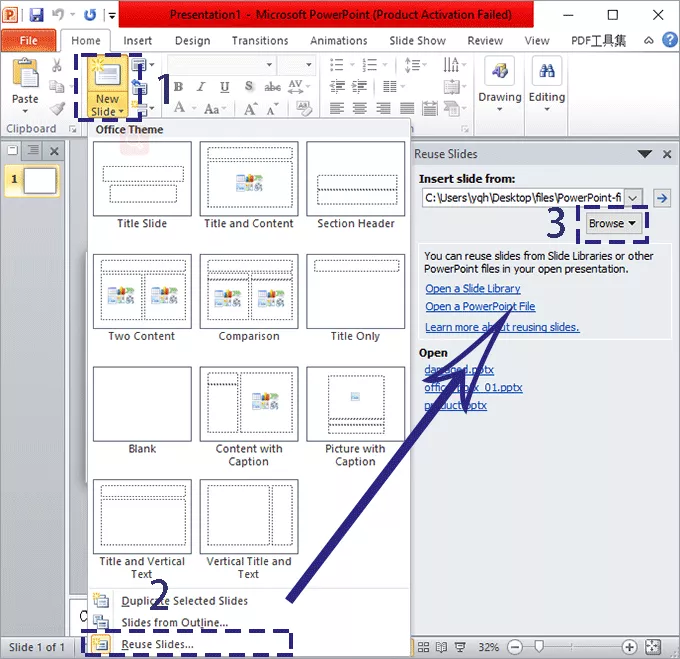This screenshot has width=680, height=659.
Task: Open office pptx_01.pptx recent file link
Action: pyautogui.click(x=473, y=387)
